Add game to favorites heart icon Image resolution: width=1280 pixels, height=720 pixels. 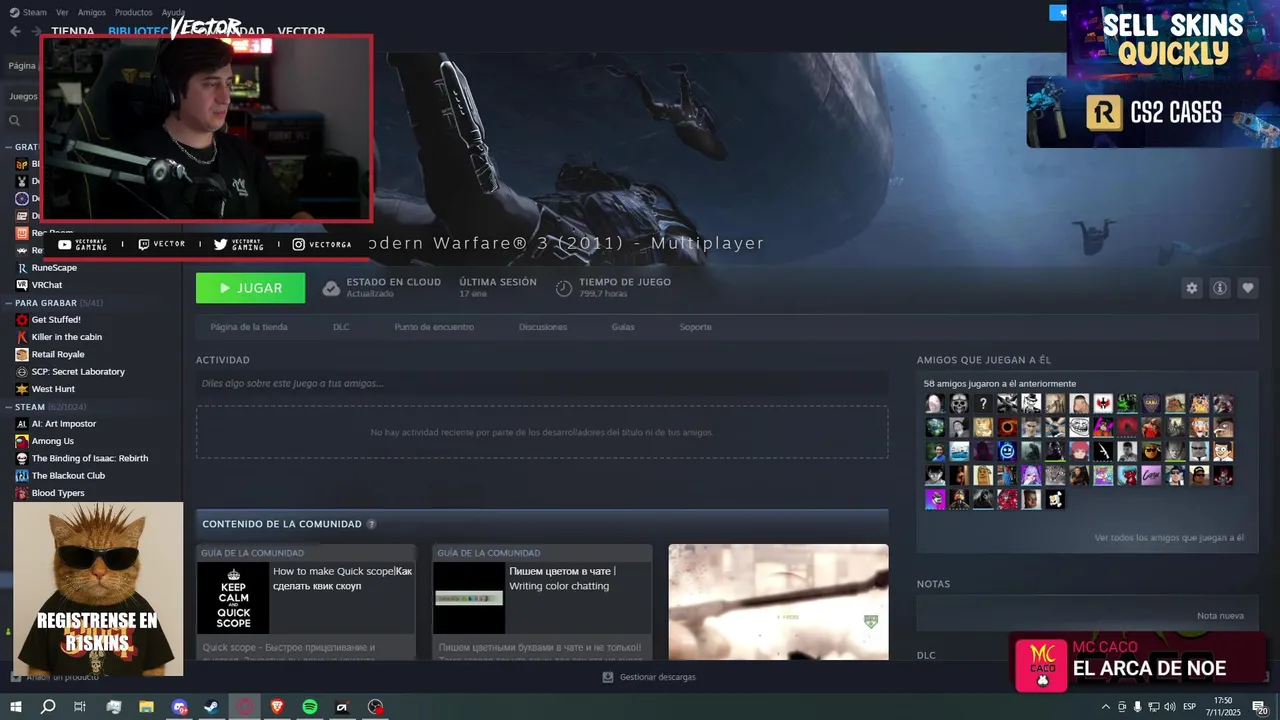[x=1248, y=288]
